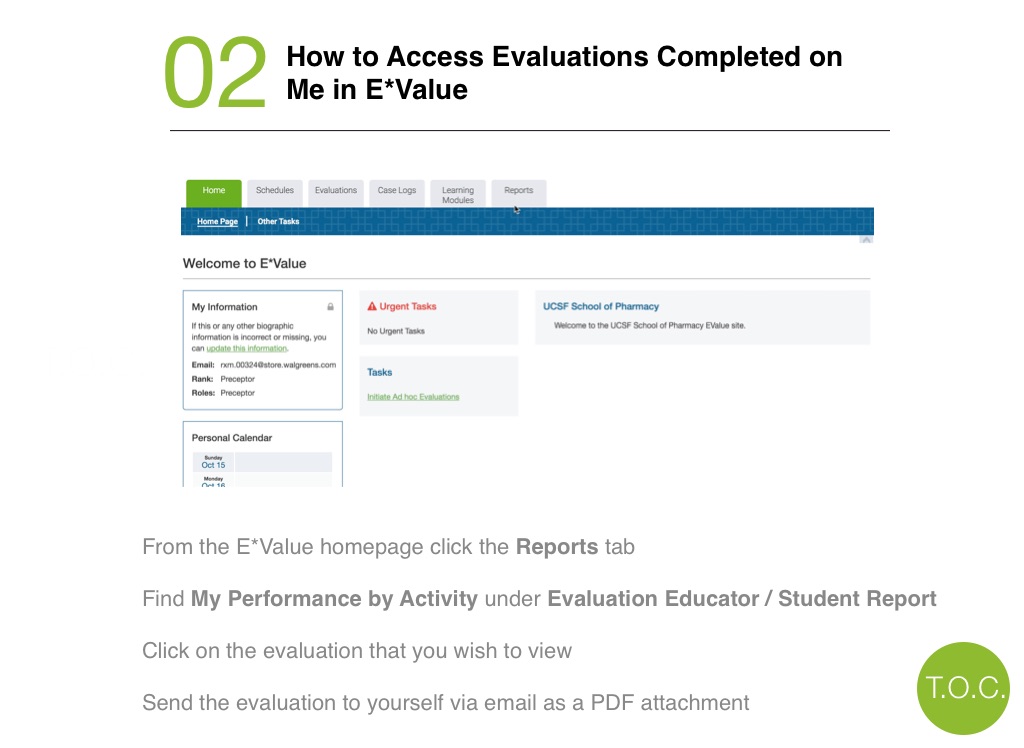1024x748 pixels.
Task: Select the Case Logs tab
Action: coord(397,193)
